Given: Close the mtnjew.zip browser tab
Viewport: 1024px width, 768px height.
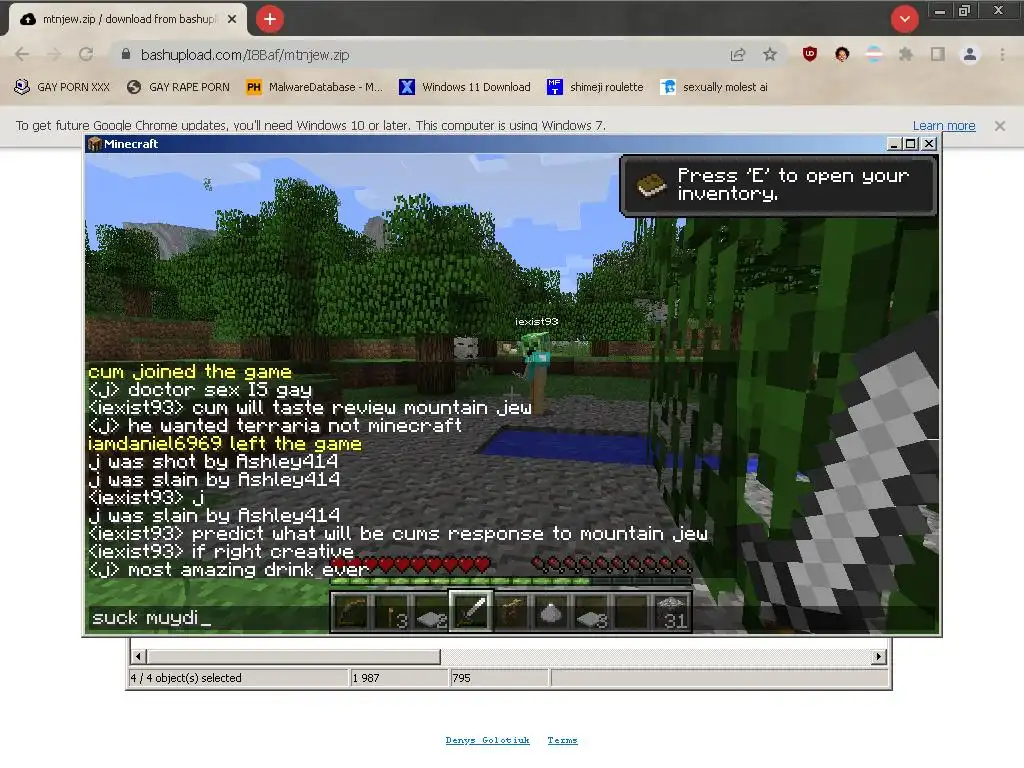Looking at the screenshot, I should (x=232, y=20).
